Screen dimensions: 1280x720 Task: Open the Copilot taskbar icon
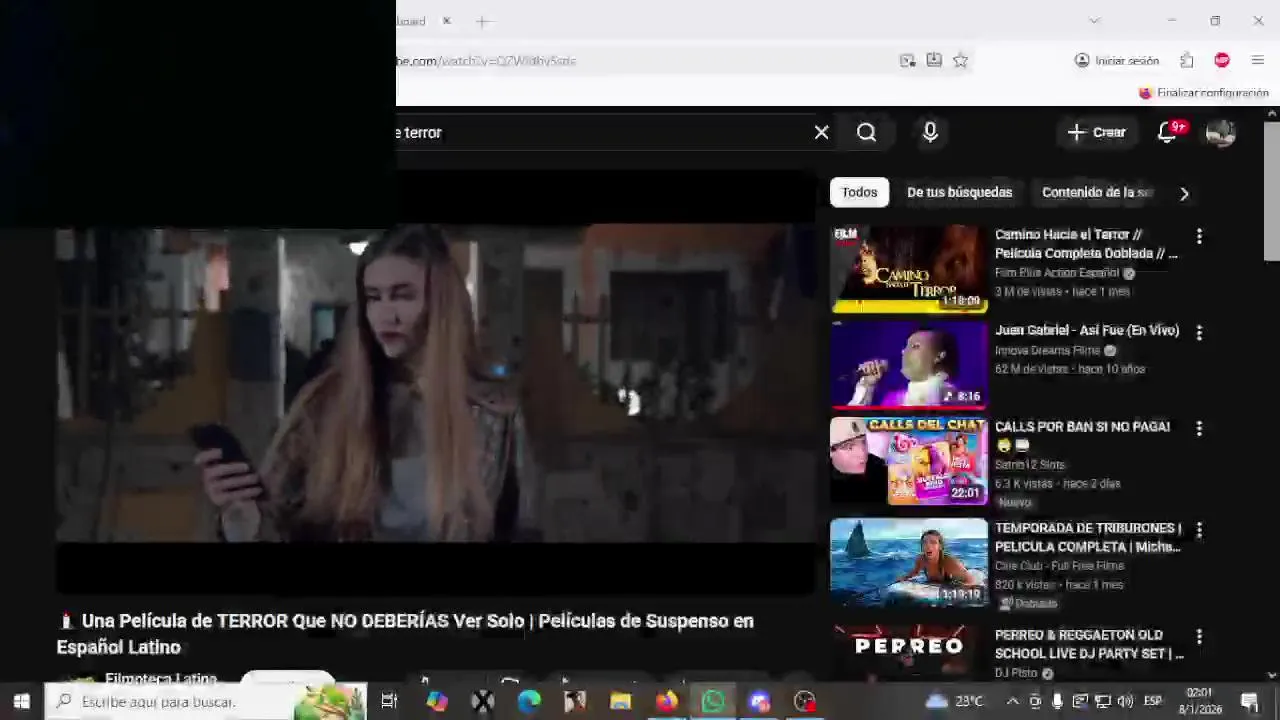click(437, 701)
